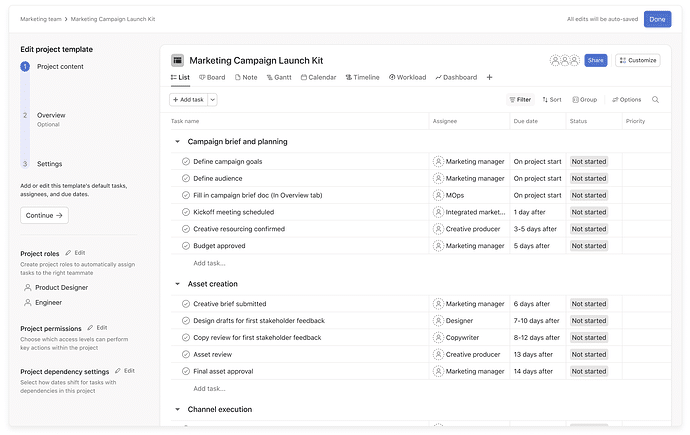The height and width of the screenshot is (435, 690).
Task: Collapse the Campaign brief and planning section
Action: (177, 142)
